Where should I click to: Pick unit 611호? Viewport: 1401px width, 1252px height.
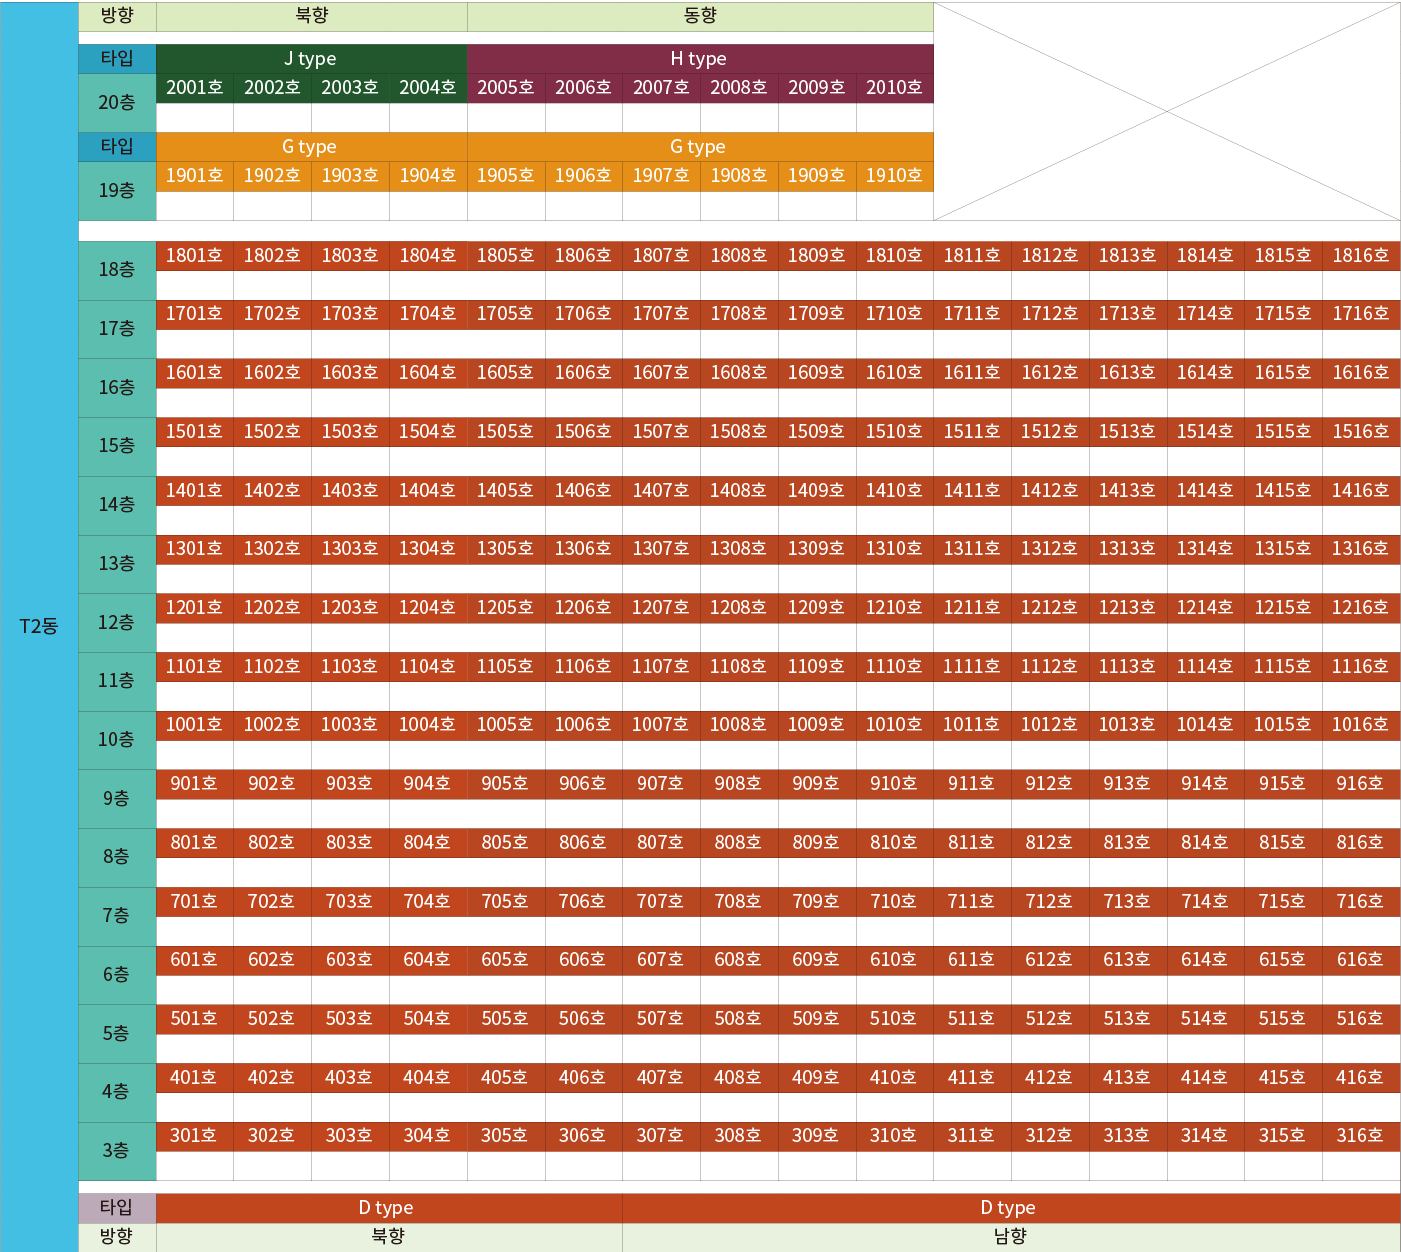pyautogui.click(x=971, y=960)
